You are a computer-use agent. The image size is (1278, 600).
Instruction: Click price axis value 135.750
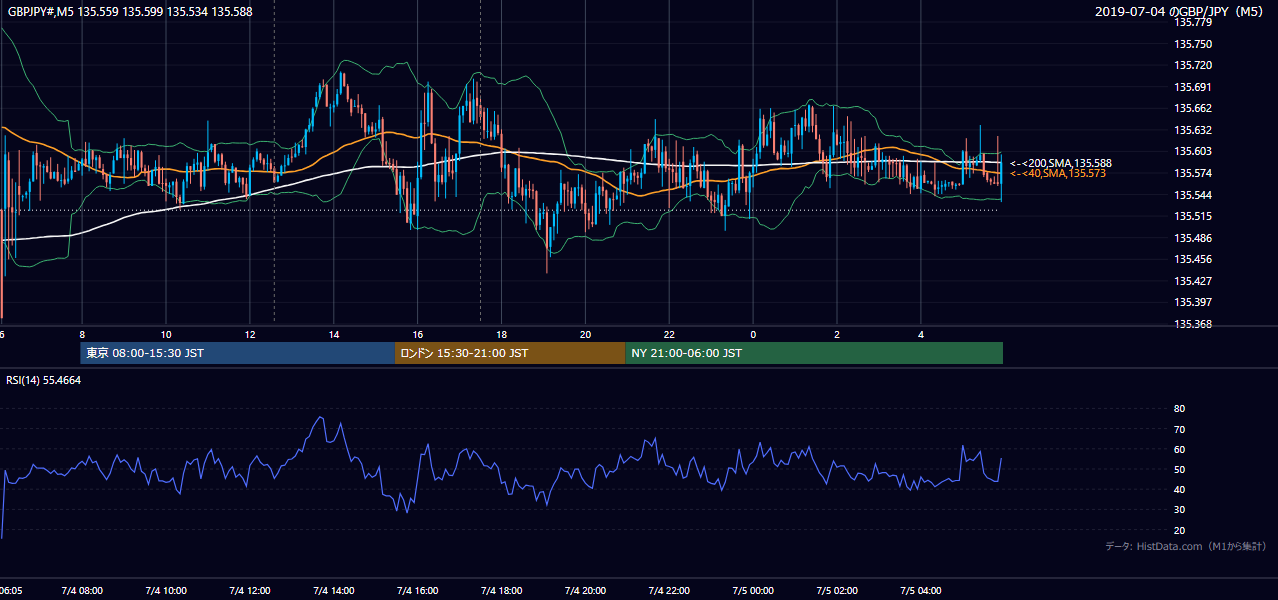pyautogui.click(x=1193, y=44)
